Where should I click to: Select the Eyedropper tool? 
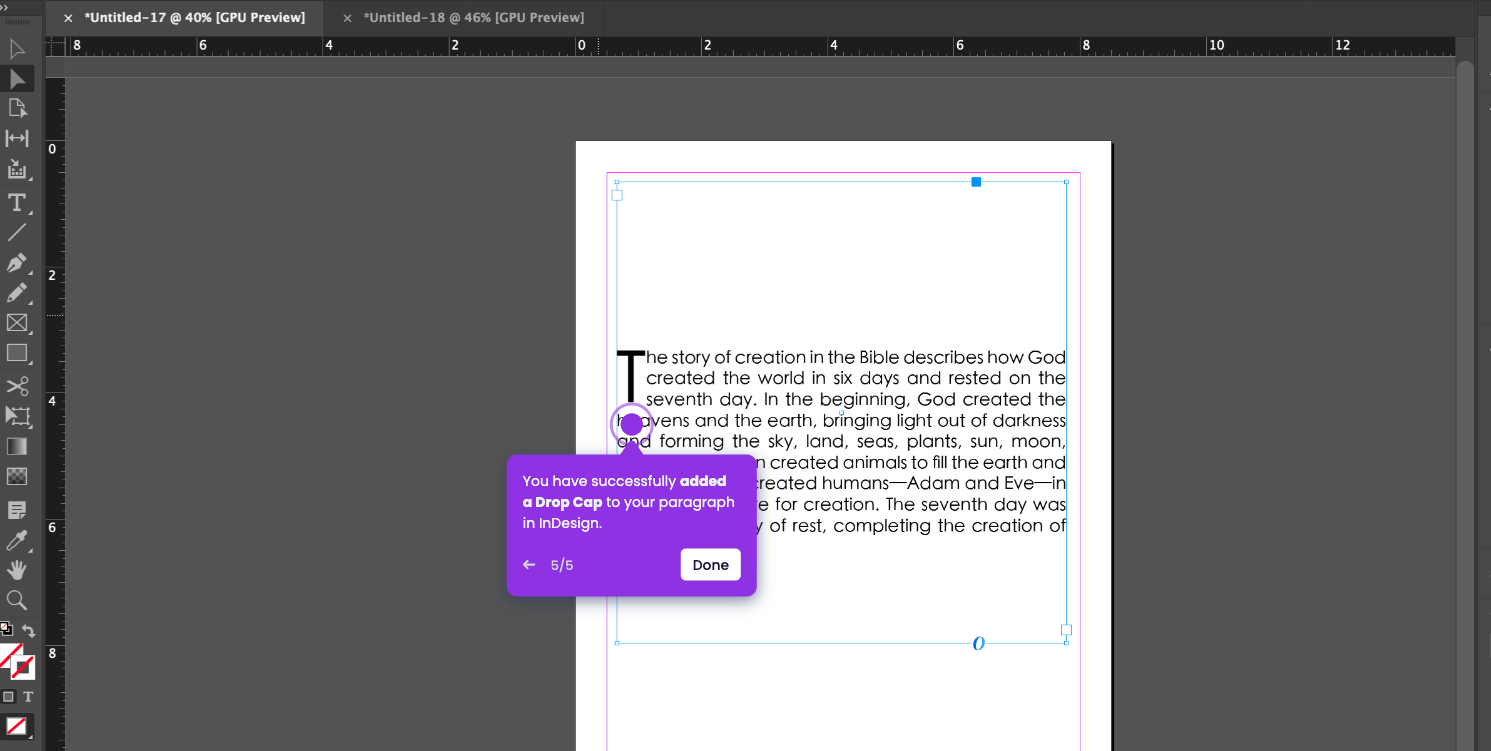(x=17, y=540)
